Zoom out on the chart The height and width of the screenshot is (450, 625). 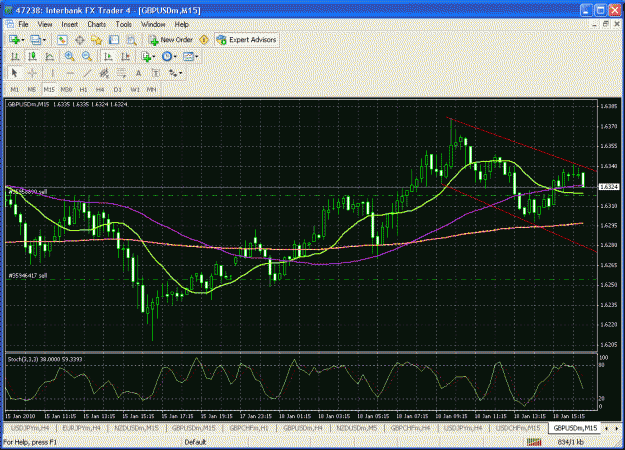(x=86, y=57)
